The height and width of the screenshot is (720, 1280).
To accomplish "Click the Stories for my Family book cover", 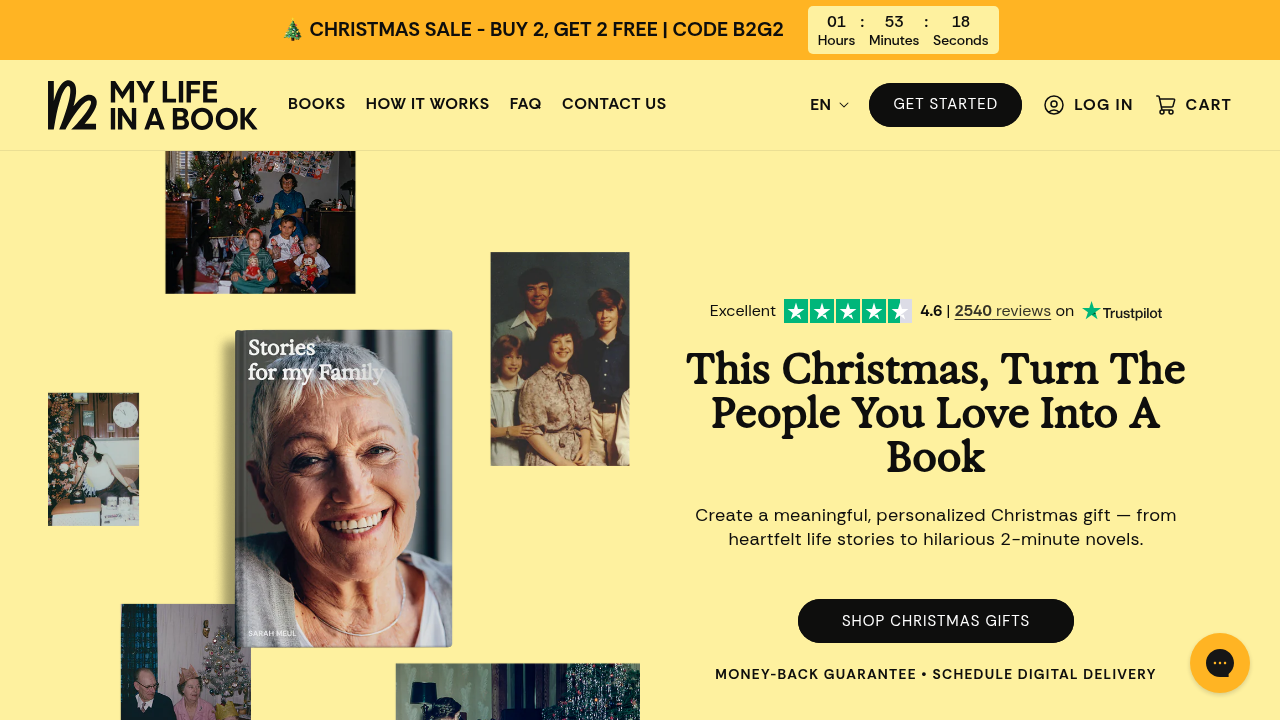I will point(344,488).
